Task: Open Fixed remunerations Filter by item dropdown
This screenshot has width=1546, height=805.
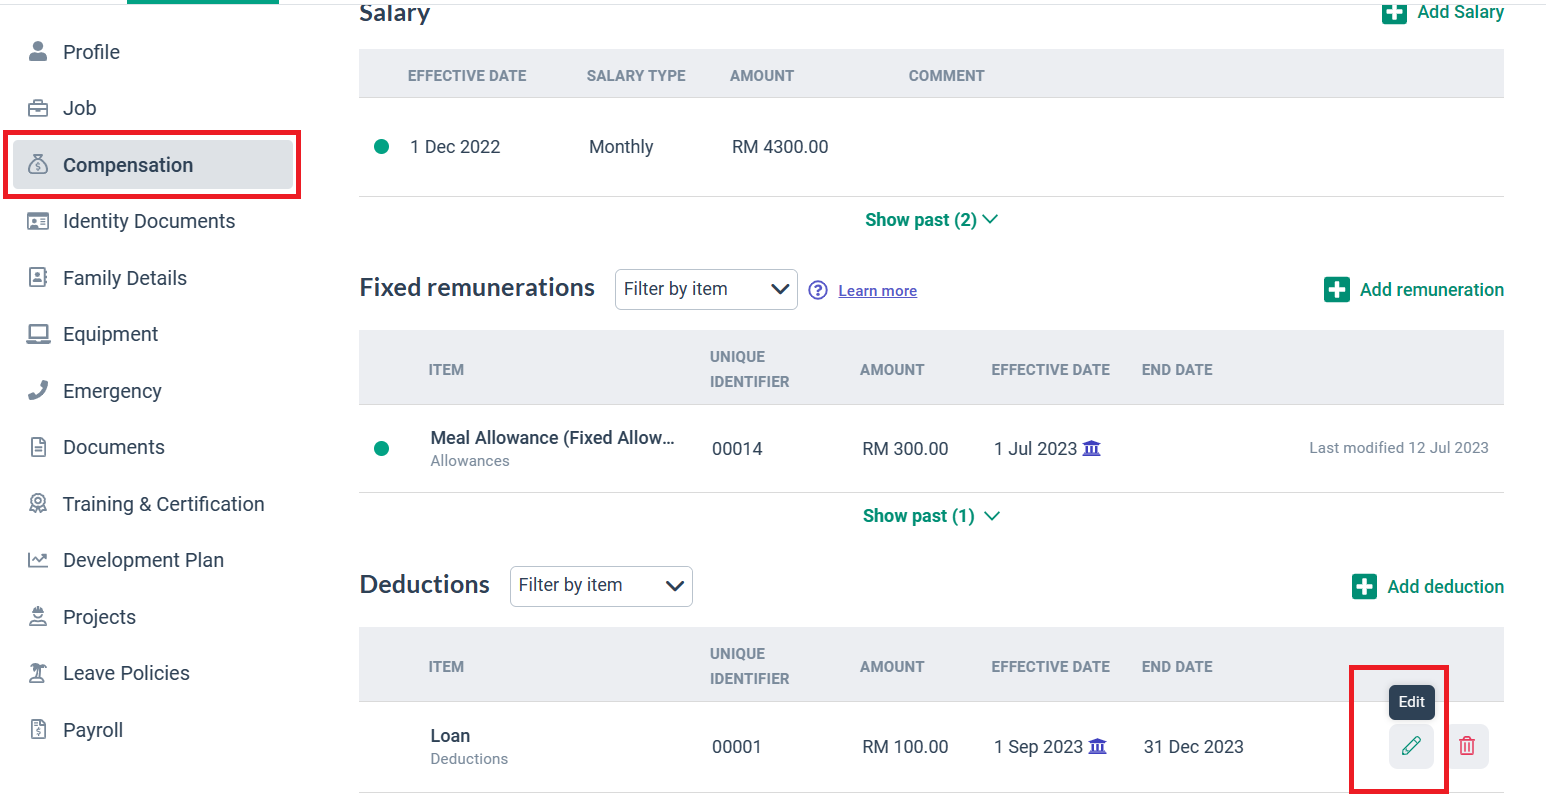Action: coord(705,289)
